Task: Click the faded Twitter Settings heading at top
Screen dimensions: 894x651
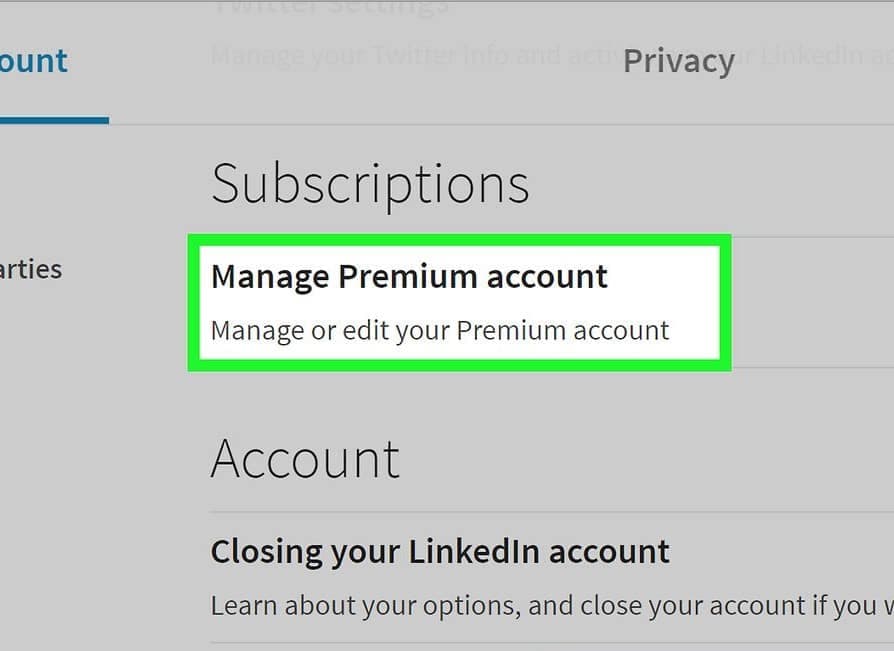Action: (330, 8)
